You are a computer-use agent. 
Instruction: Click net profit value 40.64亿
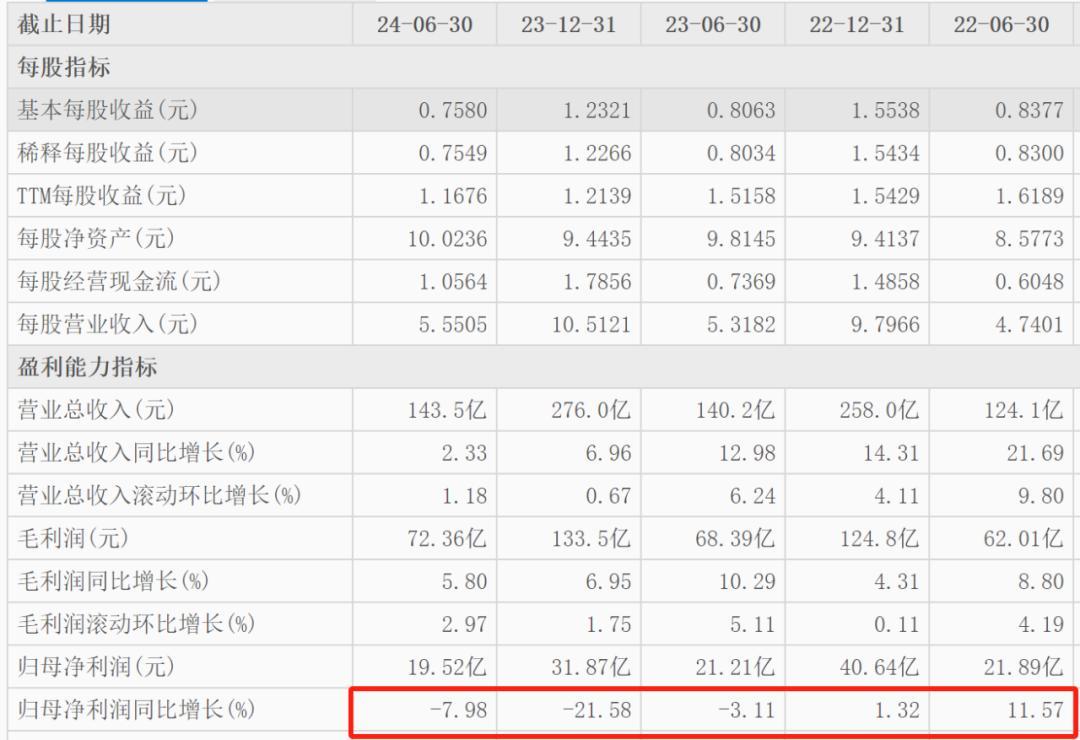(x=879, y=666)
